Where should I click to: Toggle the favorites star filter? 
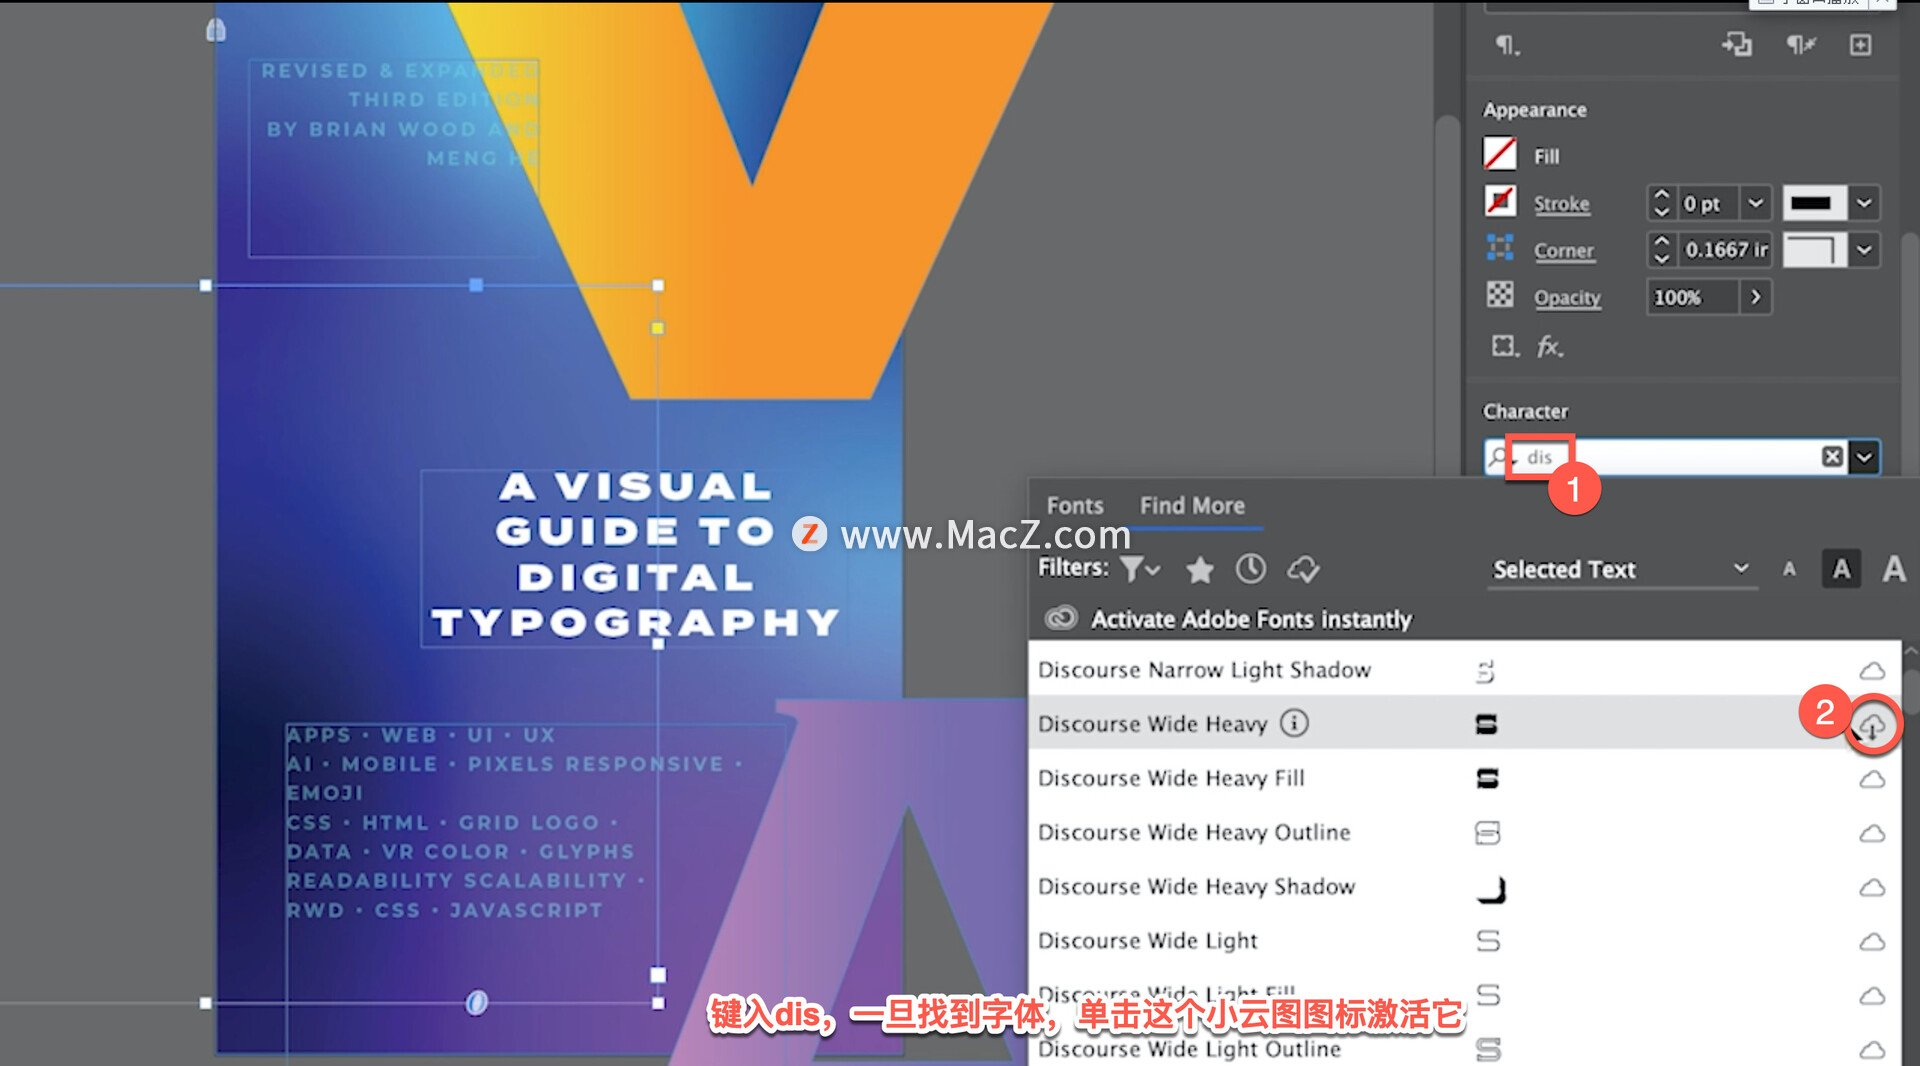pos(1200,570)
